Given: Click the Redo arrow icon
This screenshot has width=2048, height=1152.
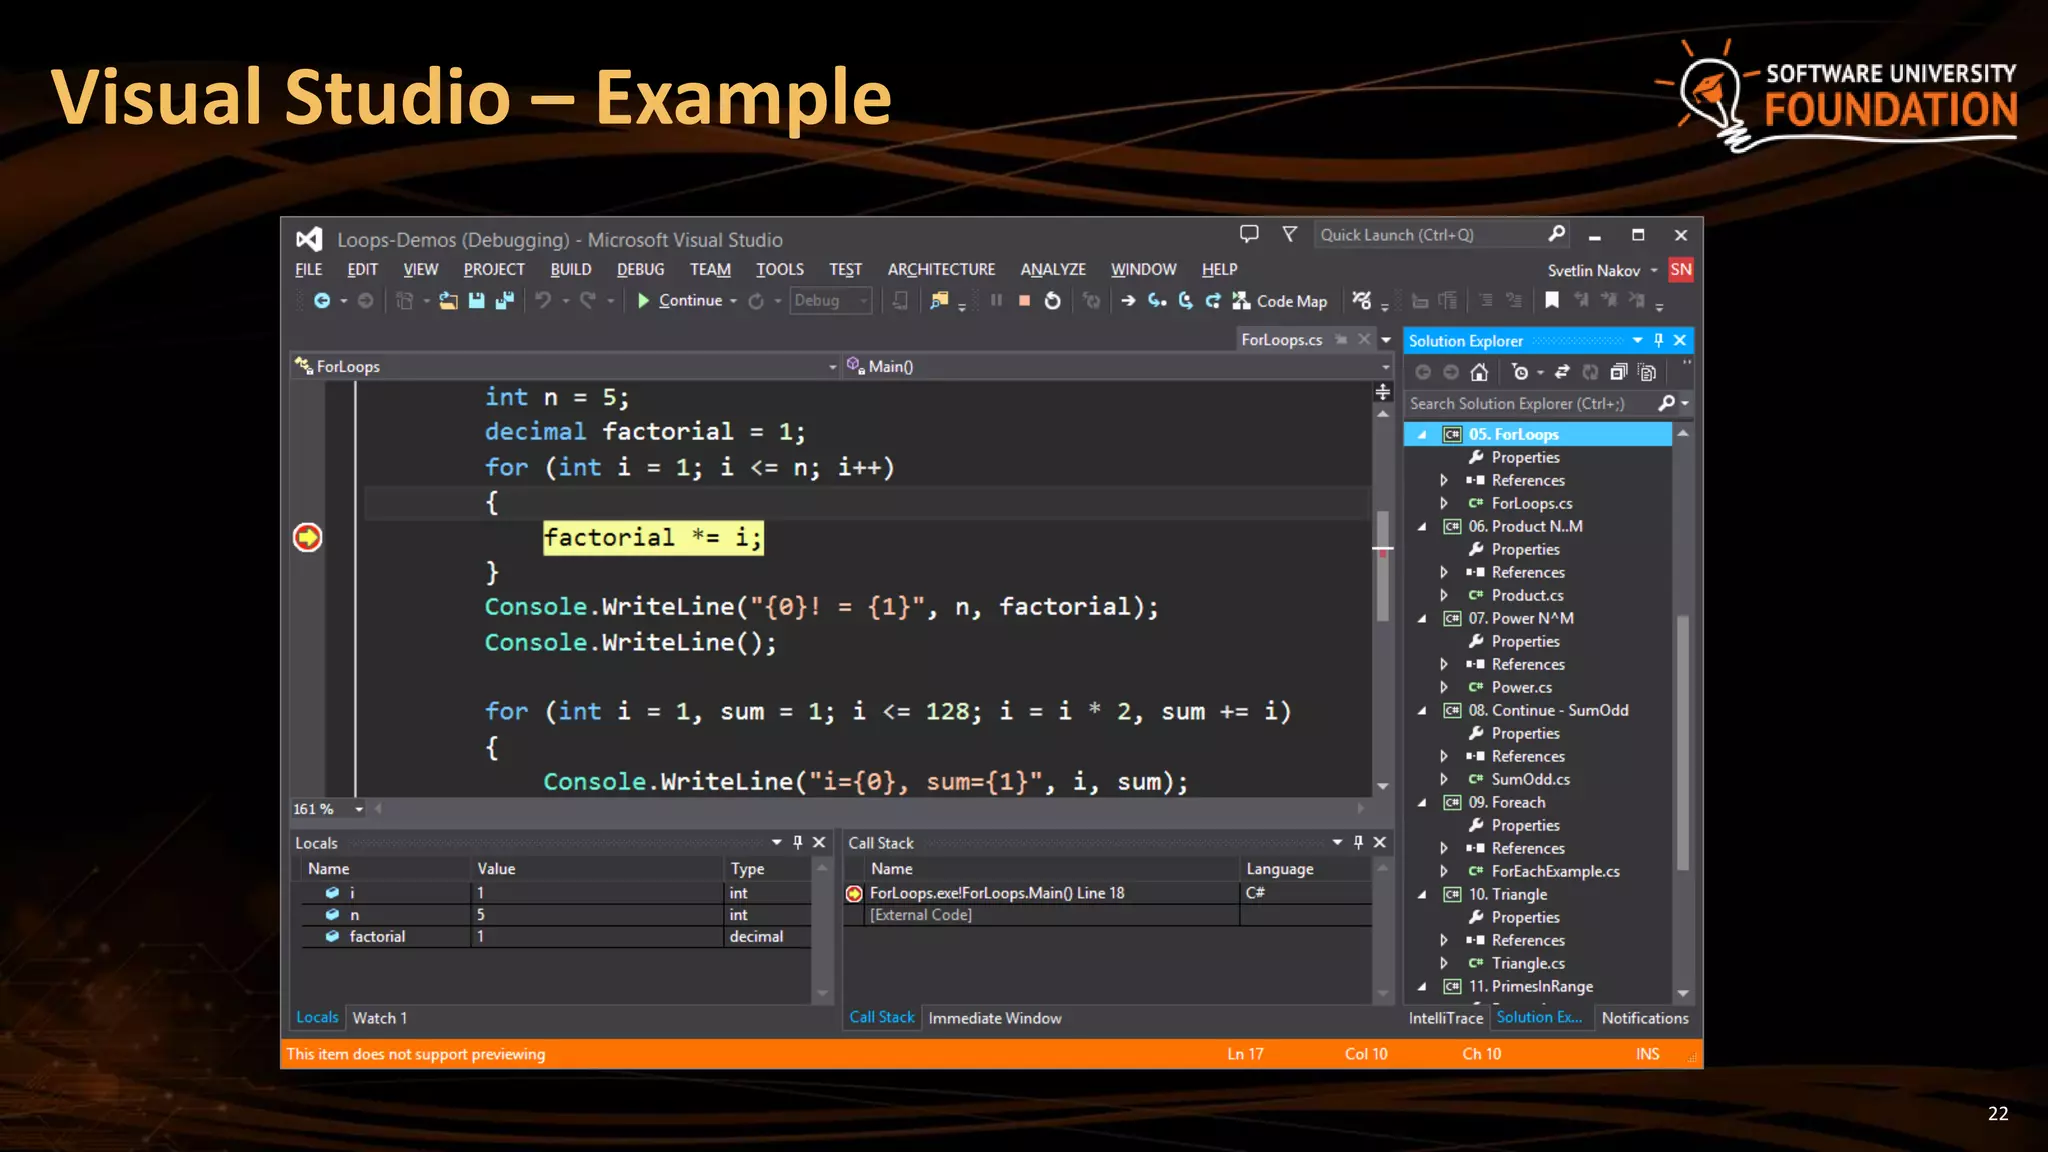Looking at the screenshot, I should tap(588, 301).
